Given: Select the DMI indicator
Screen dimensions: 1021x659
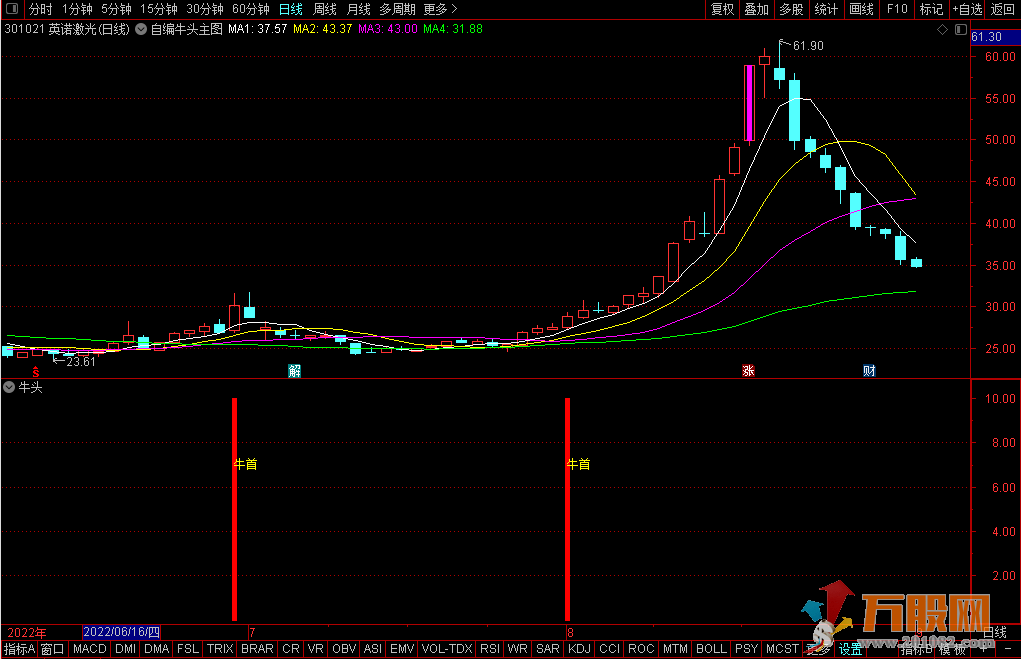Looking at the screenshot, I should point(125,649).
